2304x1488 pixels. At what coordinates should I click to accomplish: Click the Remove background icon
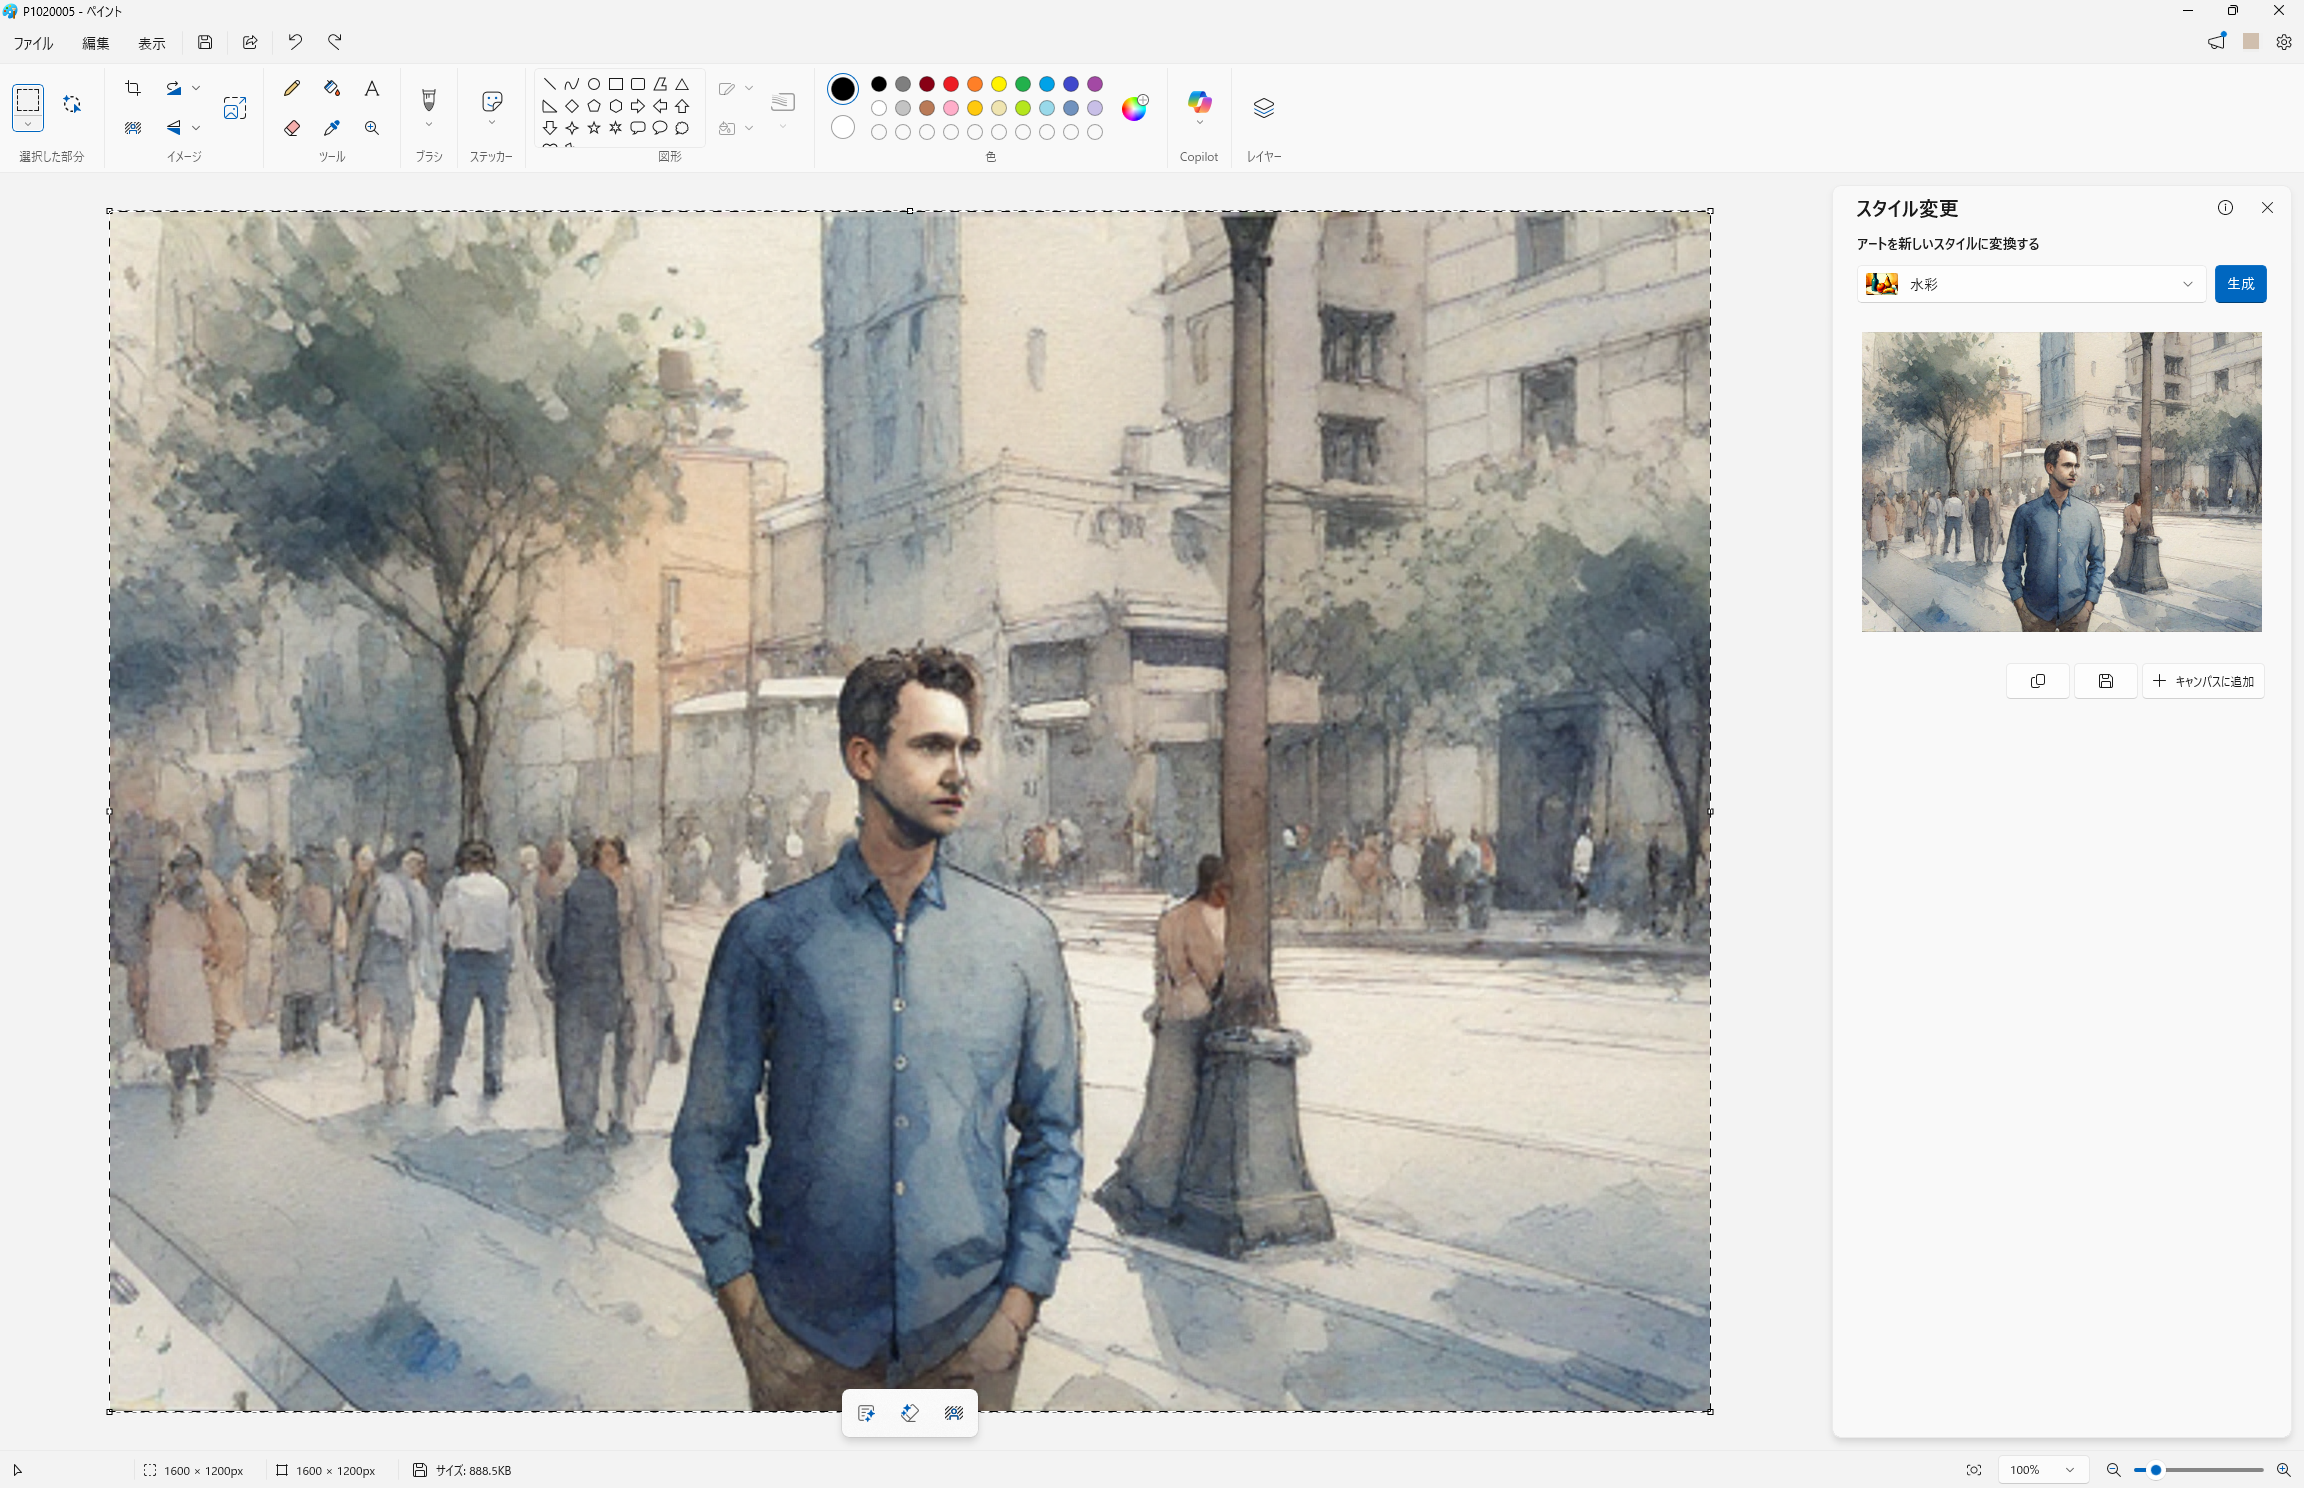133,128
